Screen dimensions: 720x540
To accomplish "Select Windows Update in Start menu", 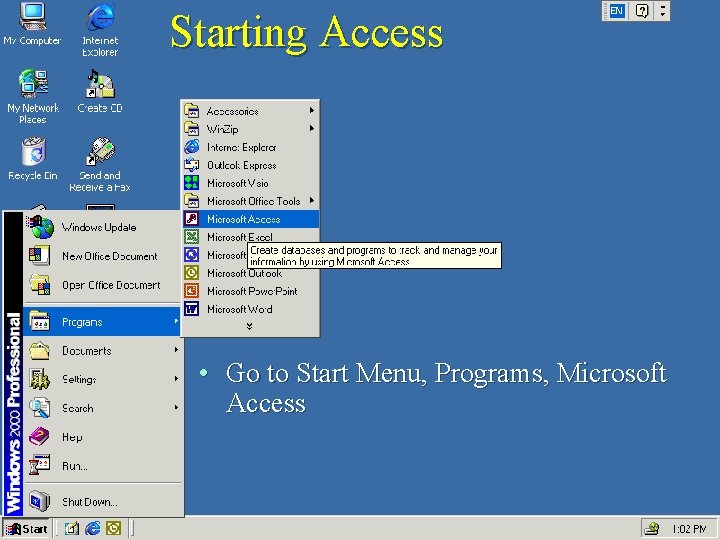I will (x=103, y=227).
